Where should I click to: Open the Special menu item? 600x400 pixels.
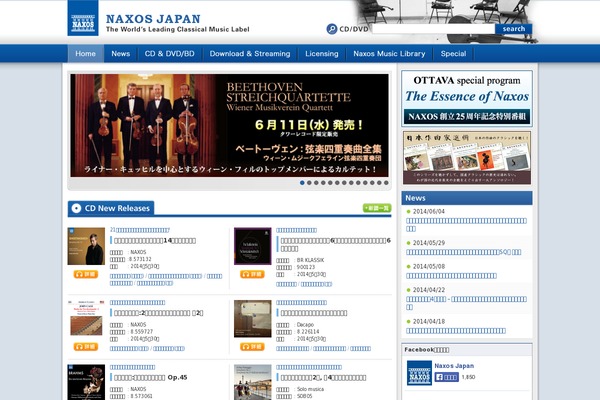coord(453,54)
